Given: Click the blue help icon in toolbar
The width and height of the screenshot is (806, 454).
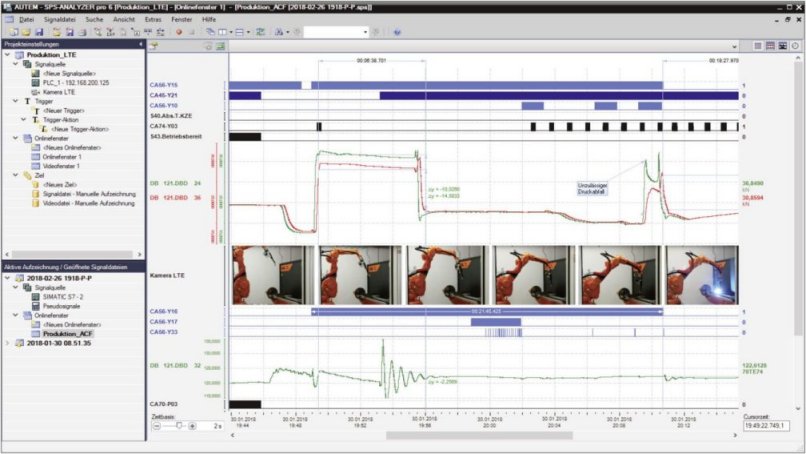Looking at the screenshot, I should [397, 32].
